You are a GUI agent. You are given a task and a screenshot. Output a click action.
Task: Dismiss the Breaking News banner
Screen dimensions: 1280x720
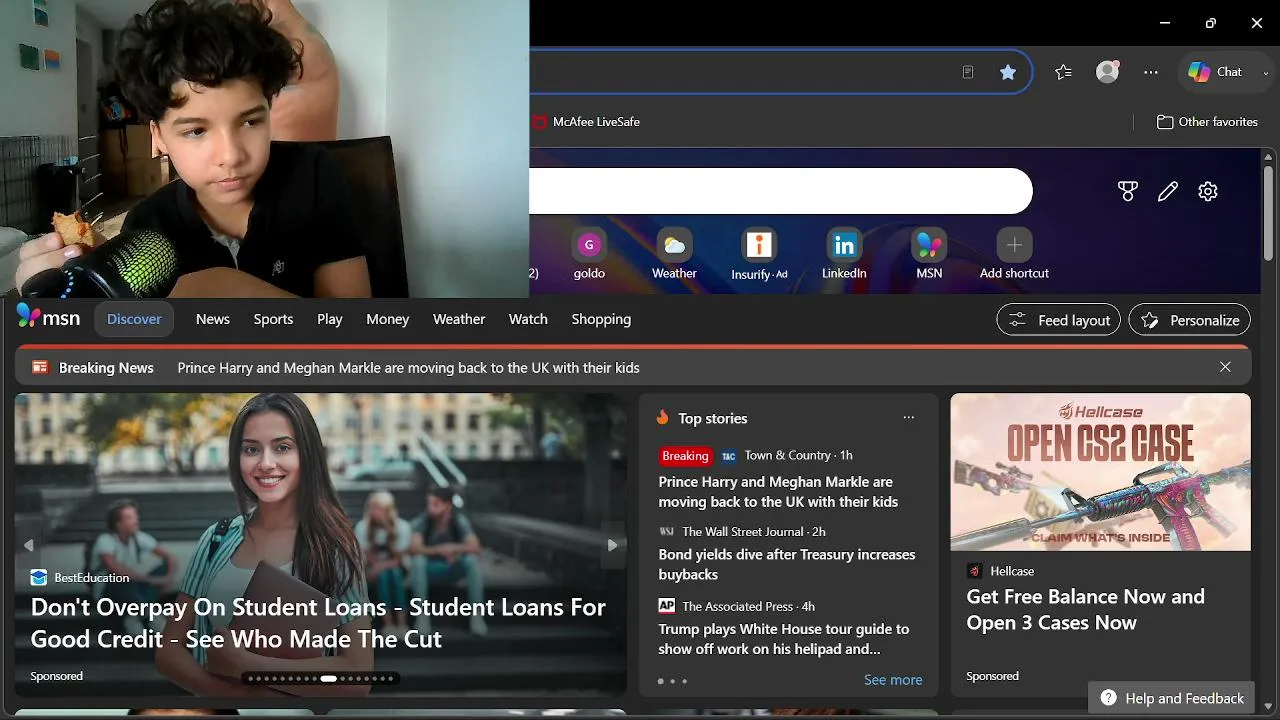tap(1225, 367)
